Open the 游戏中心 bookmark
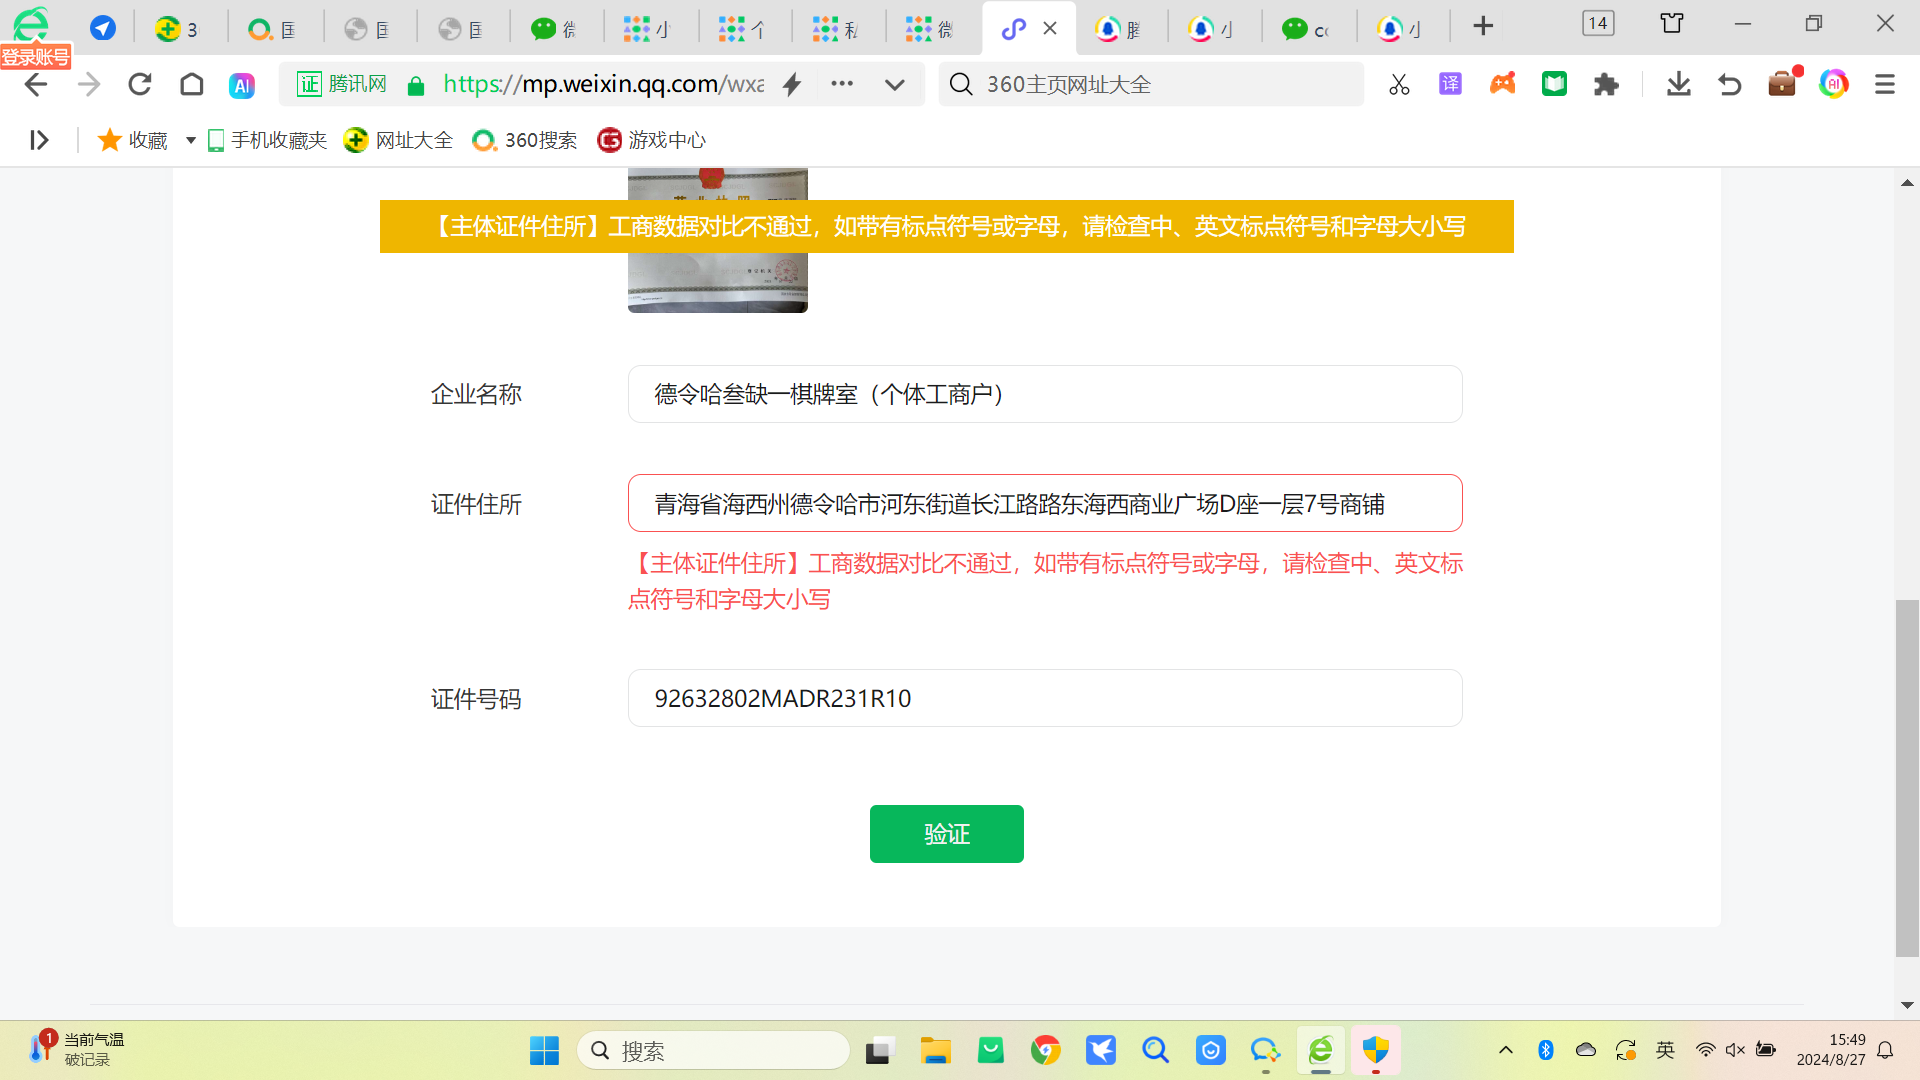The height and width of the screenshot is (1080, 1920). [x=652, y=140]
